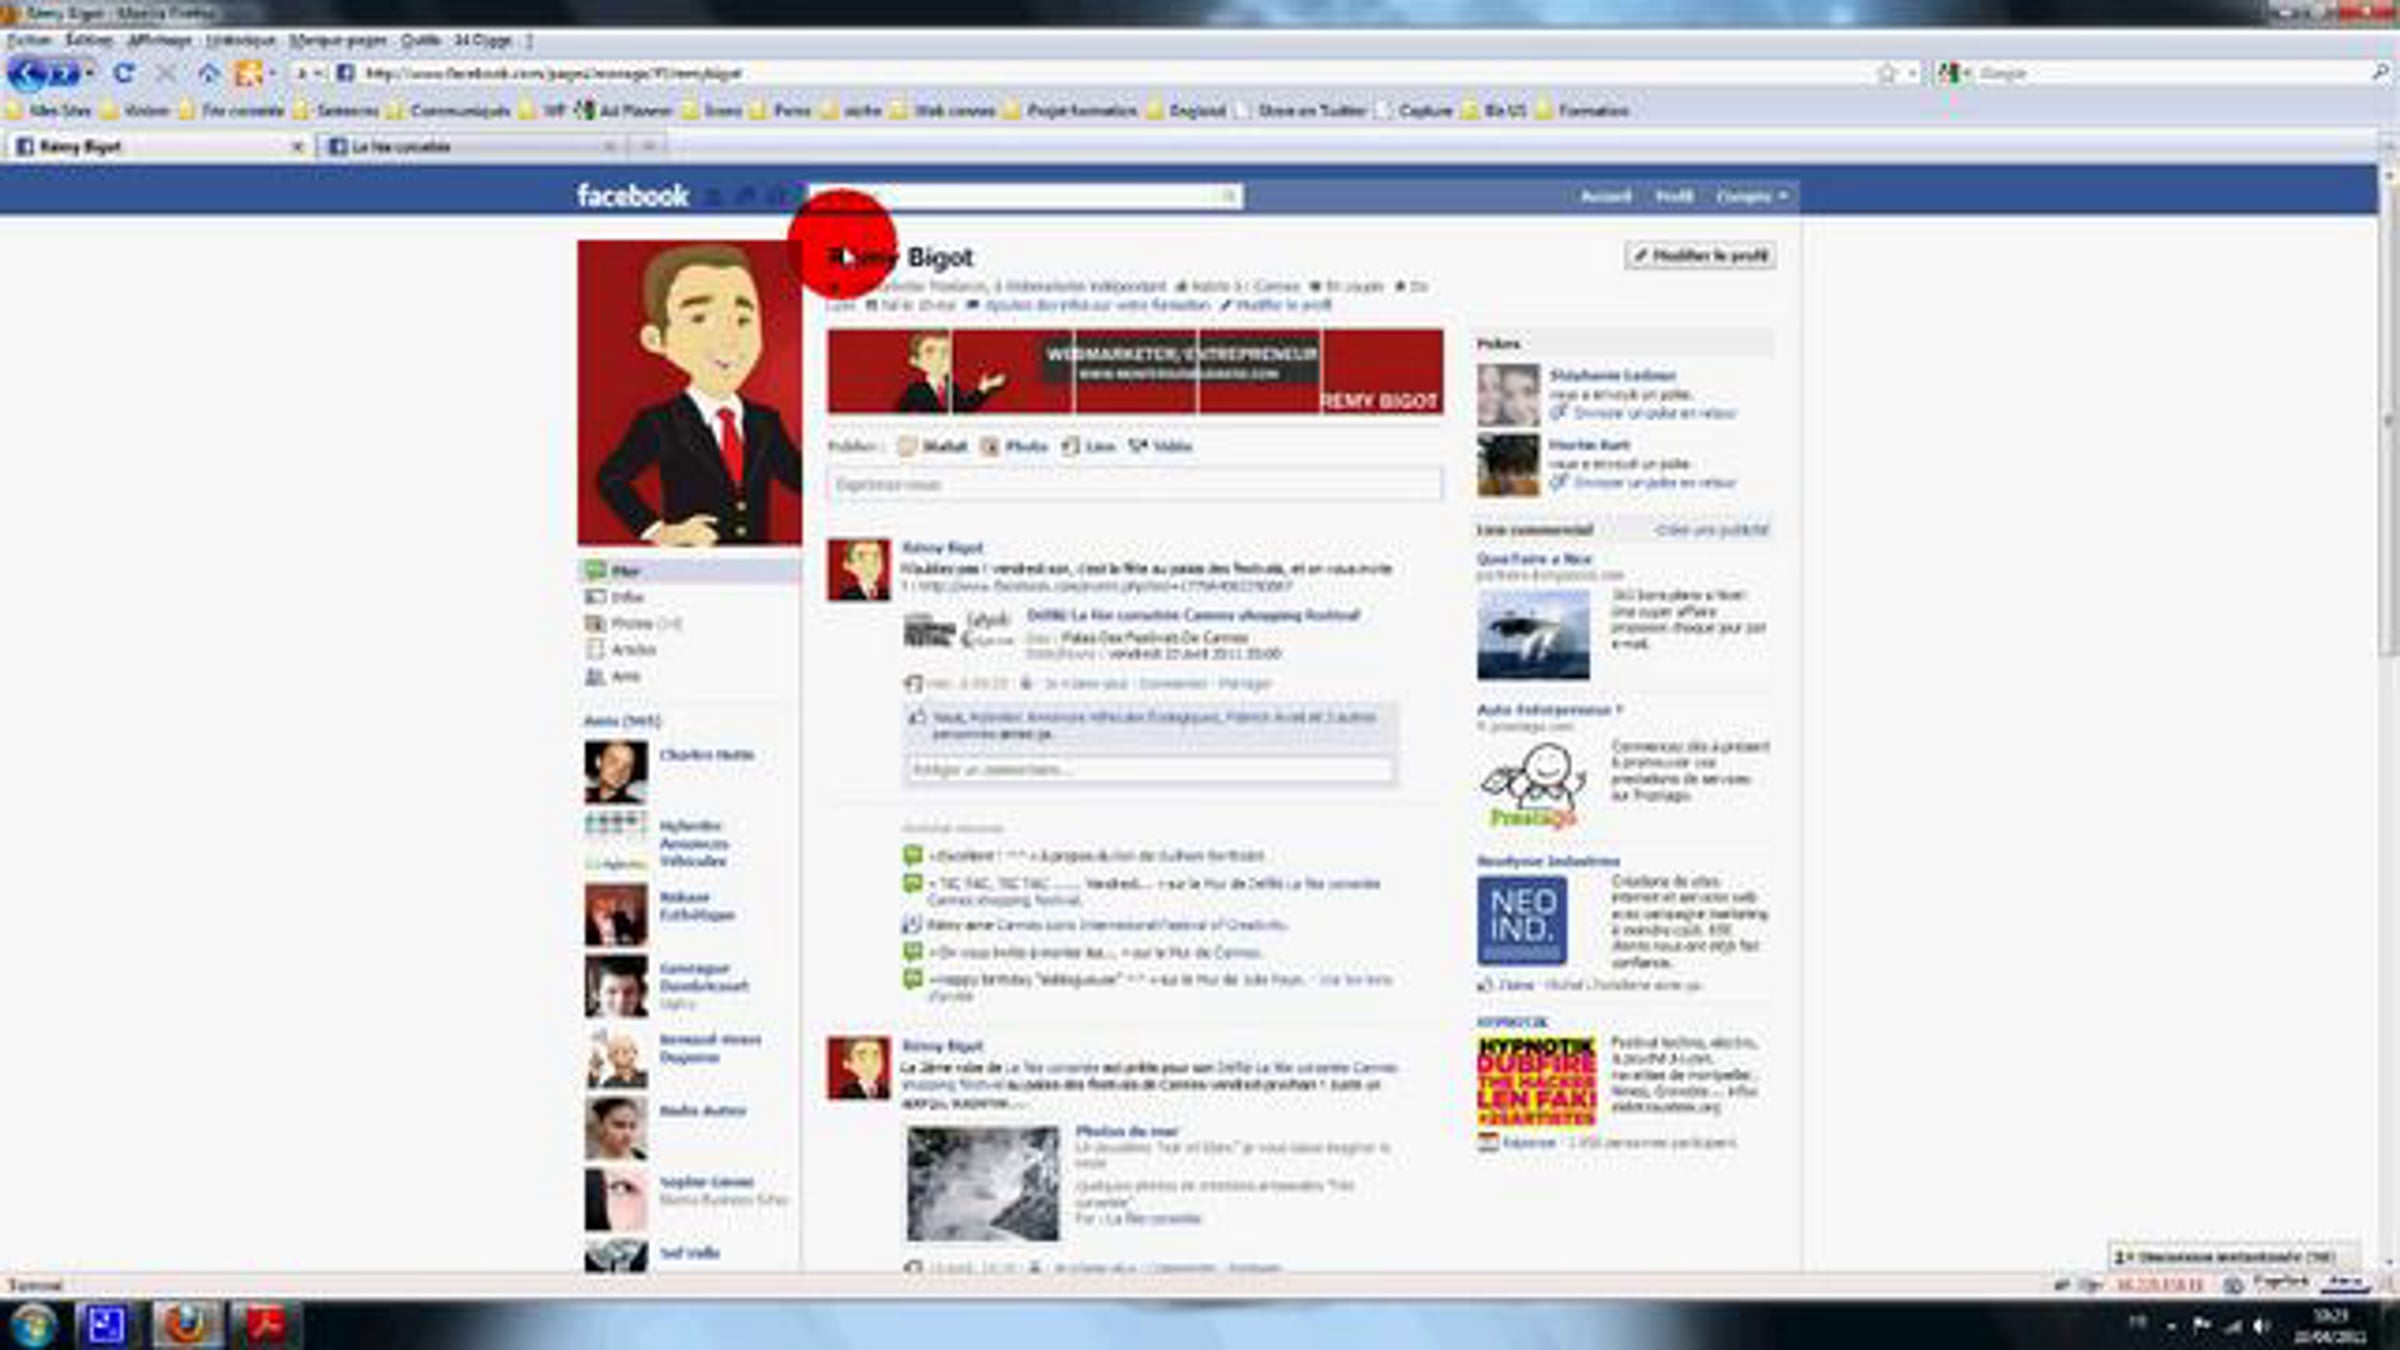Expand the Compte dropdown in Facebook header
Viewport: 2400px width, 1350px height.
pyautogui.click(x=1751, y=196)
